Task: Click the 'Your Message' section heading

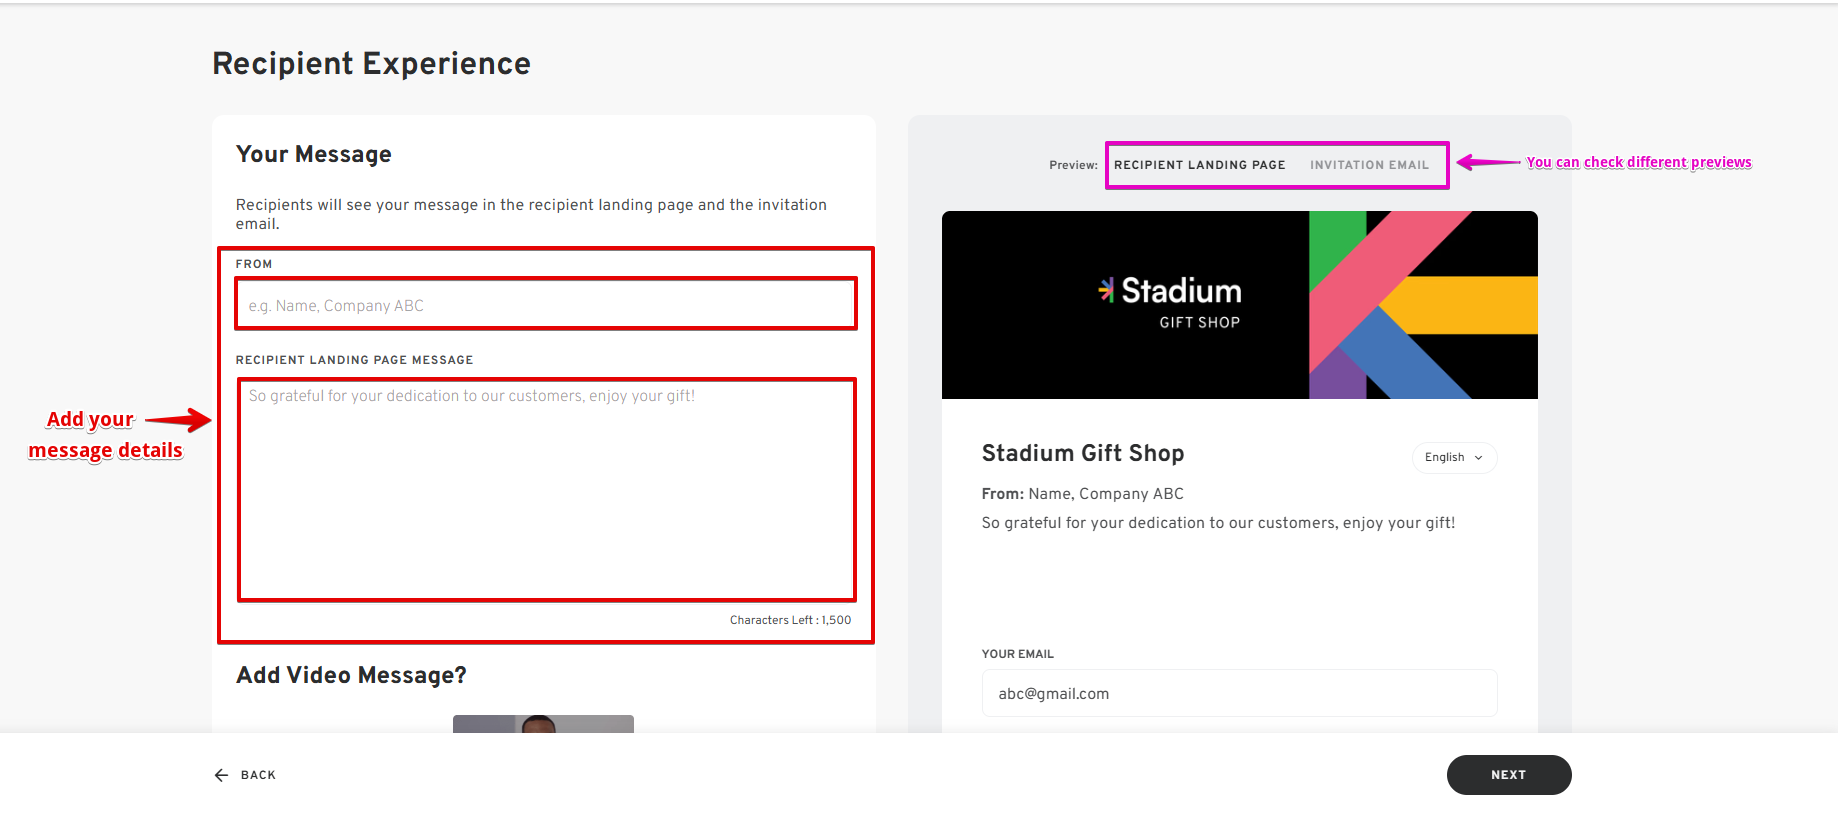Action: tap(313, 154)
